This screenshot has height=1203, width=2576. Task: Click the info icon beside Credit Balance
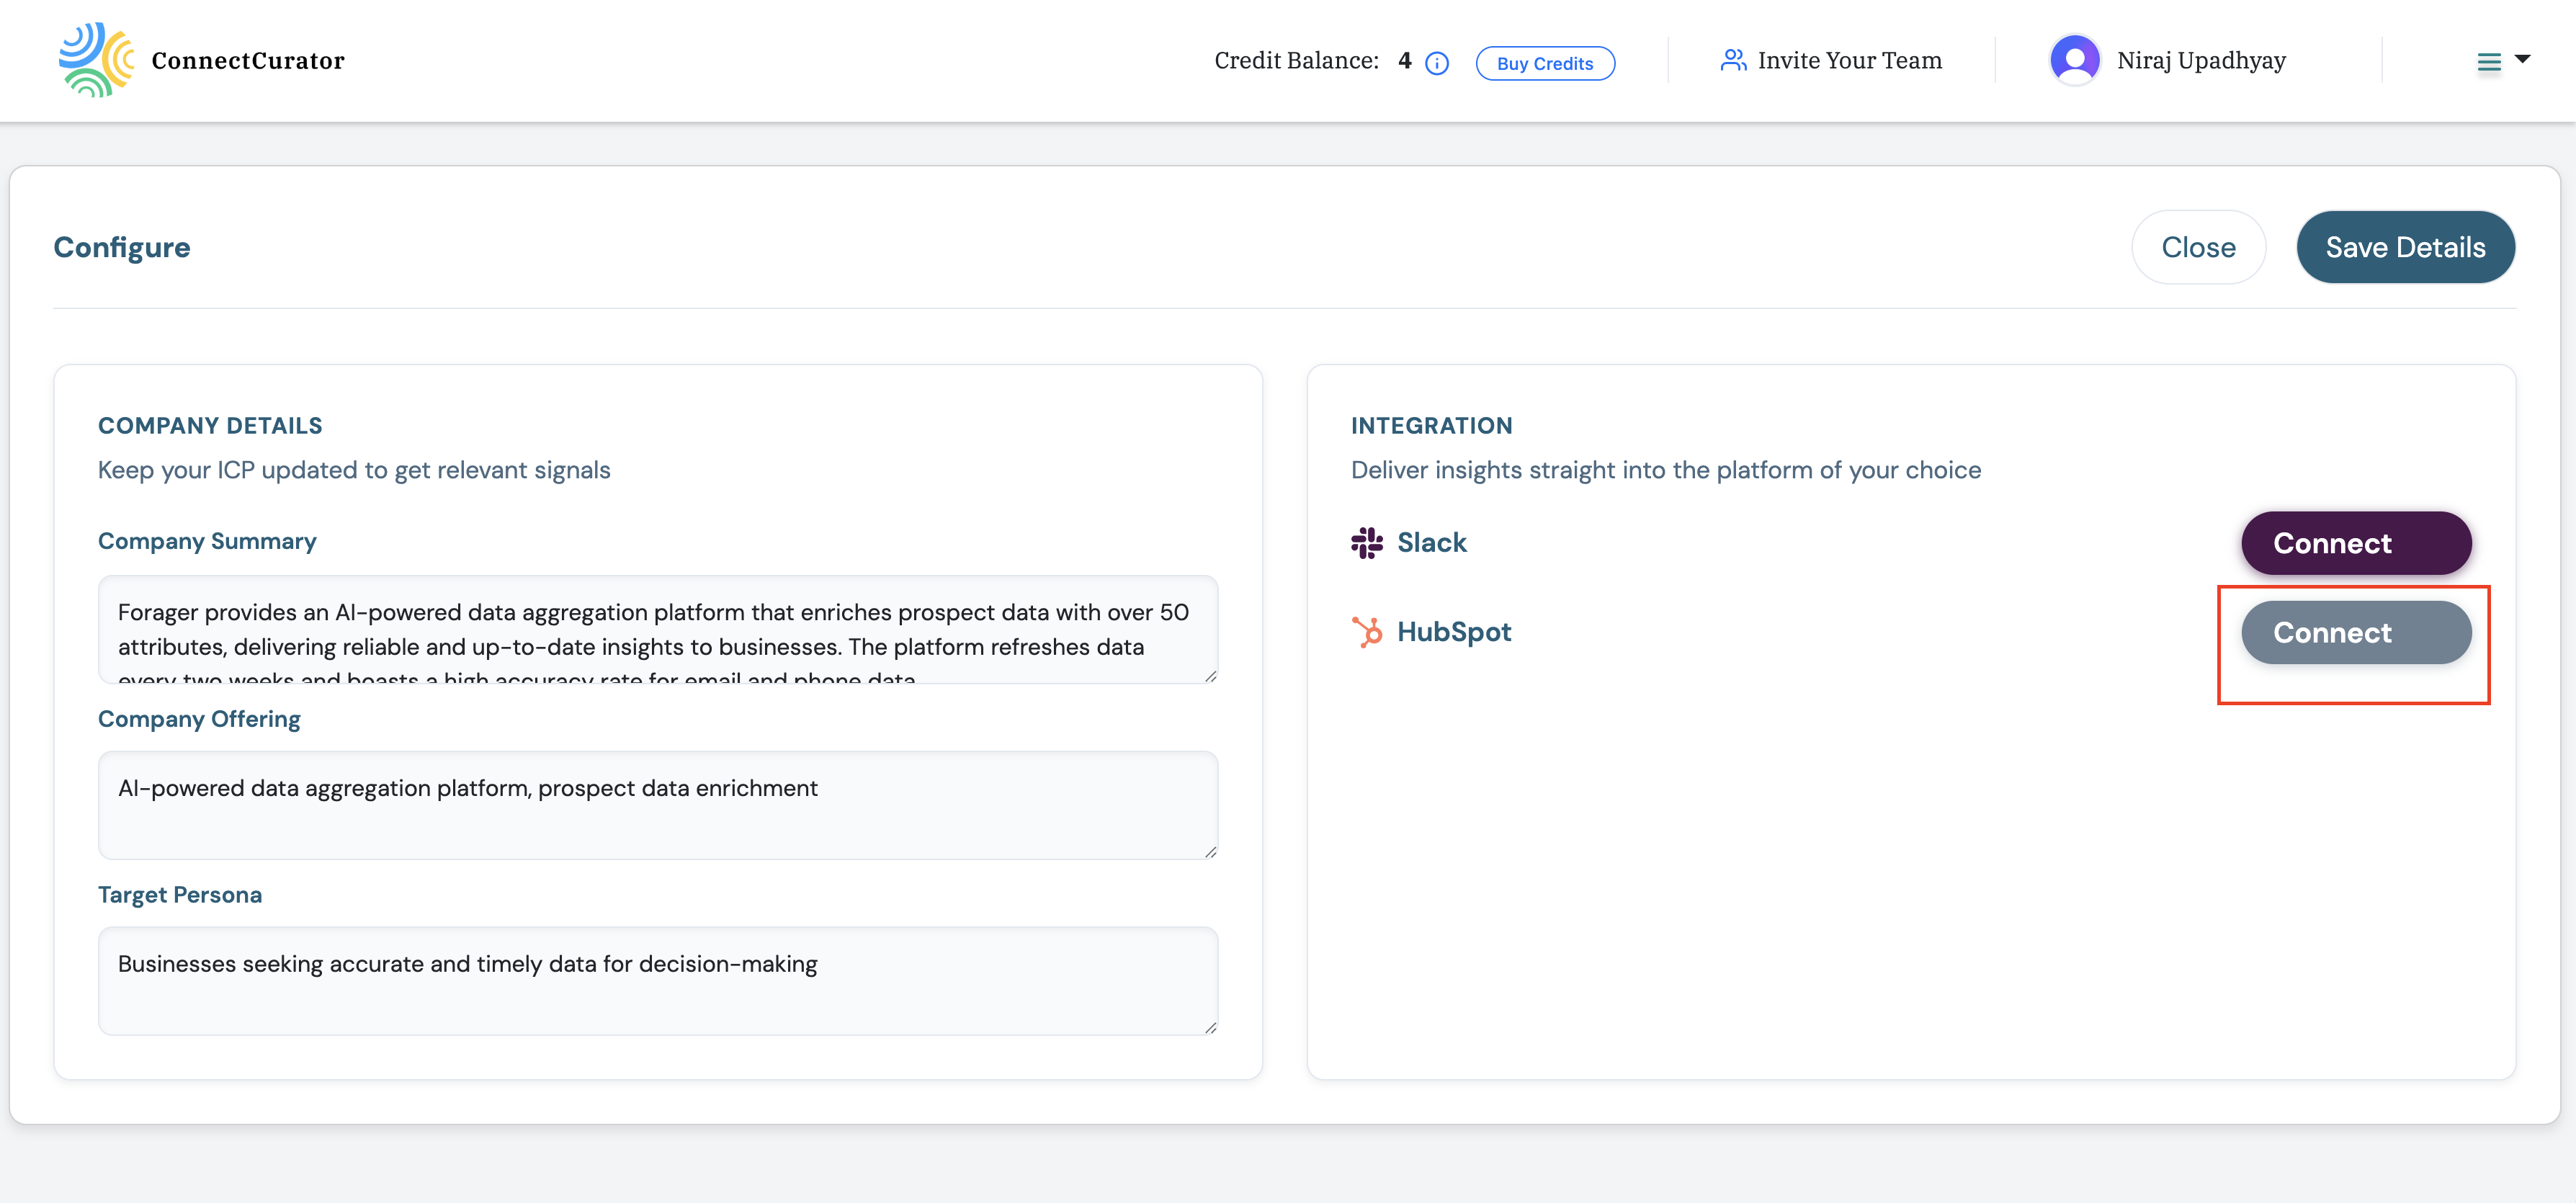coord(1437,62)
